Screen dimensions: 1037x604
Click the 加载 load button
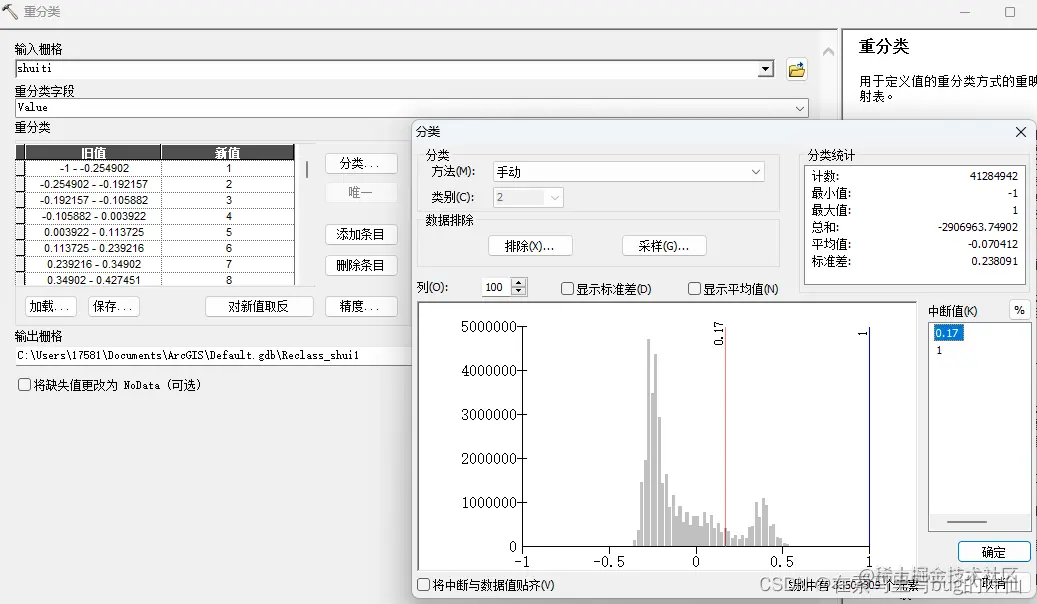click(x=51, y=306)
